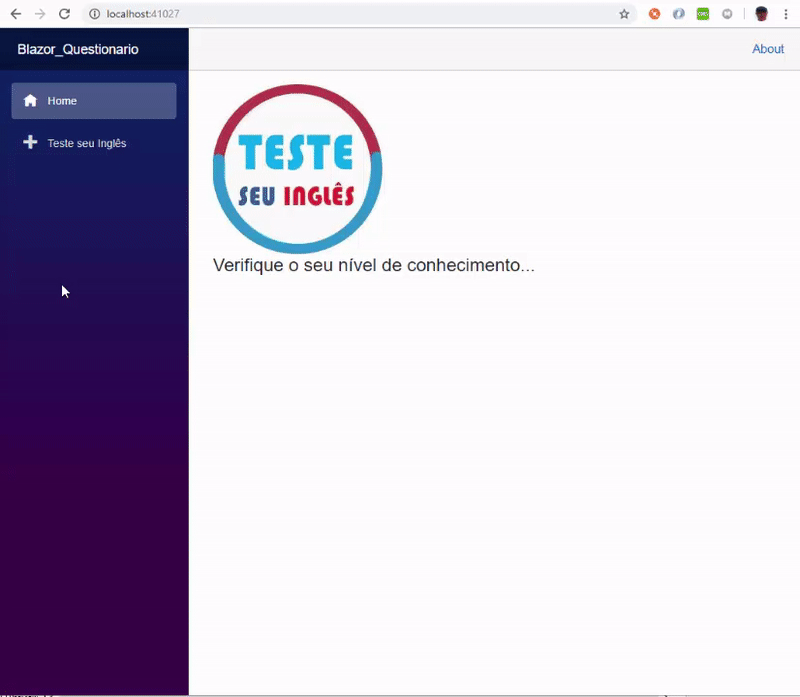800x697 pixels.
Task: Click the Blazor_Questionario brand title
Action: [x=78, y=49]
